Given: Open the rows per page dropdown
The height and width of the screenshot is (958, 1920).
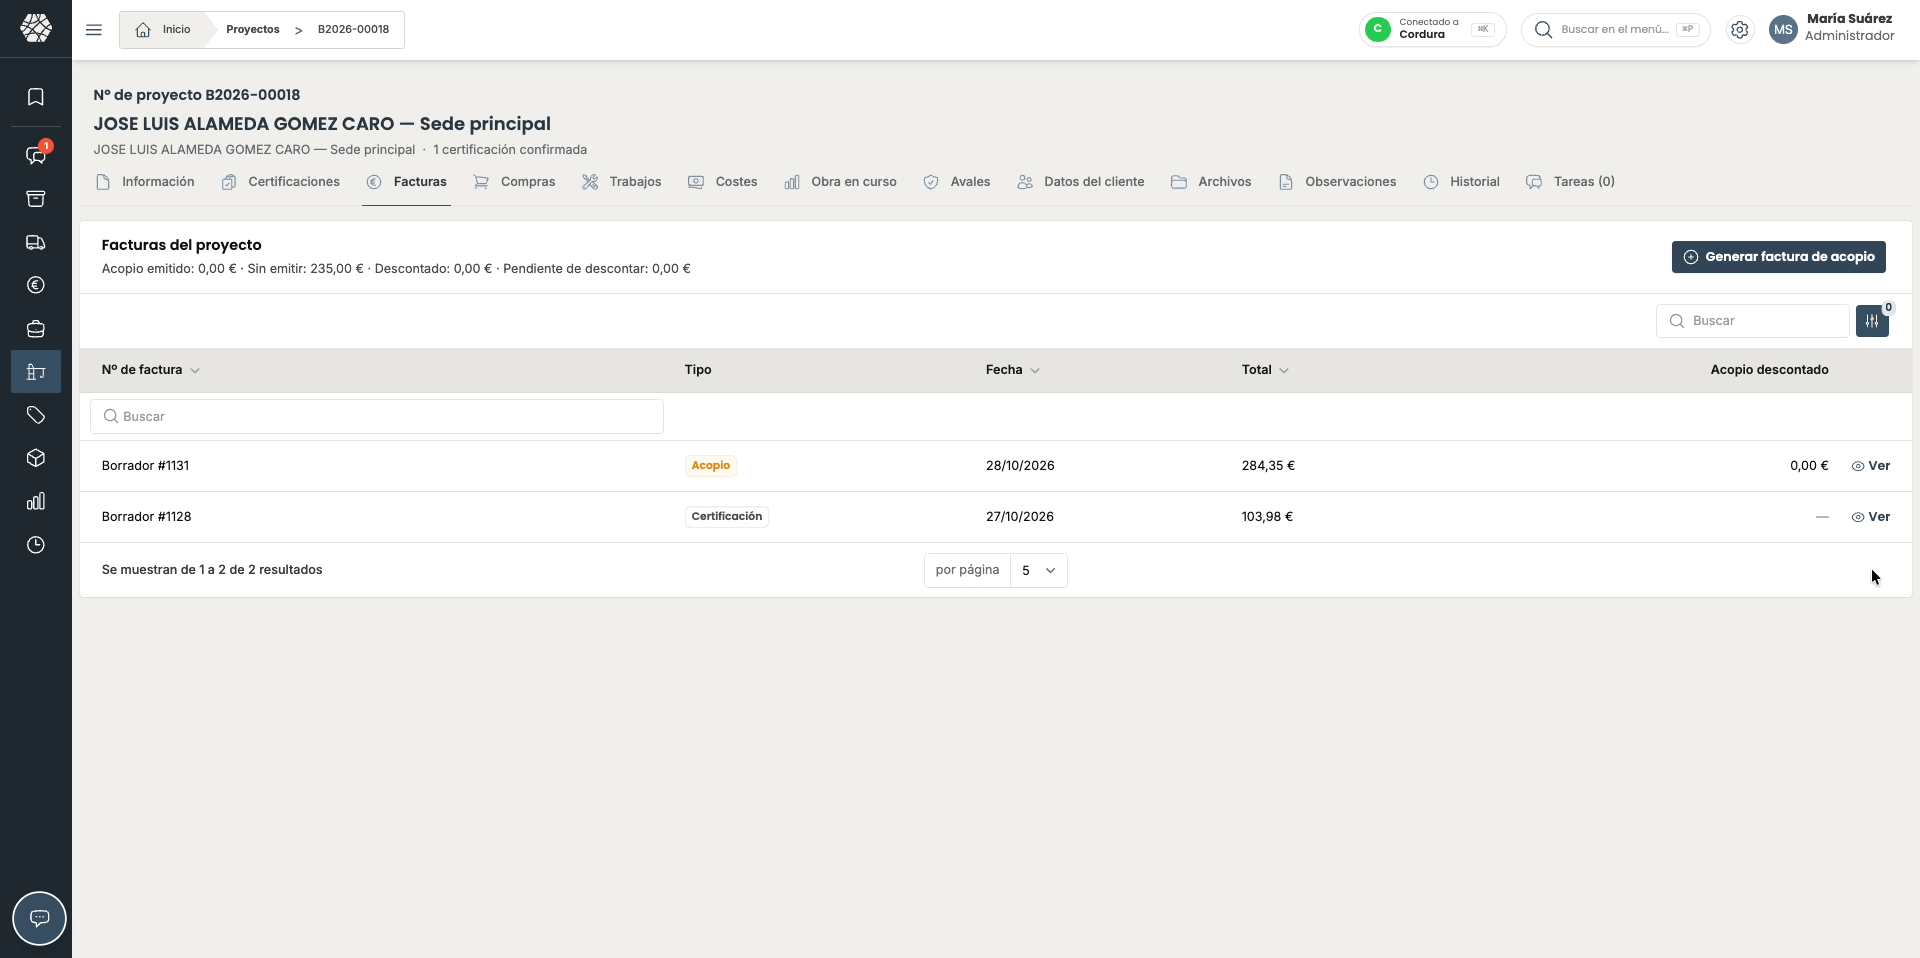Looking at the screenshot, I should (1038, 570).
